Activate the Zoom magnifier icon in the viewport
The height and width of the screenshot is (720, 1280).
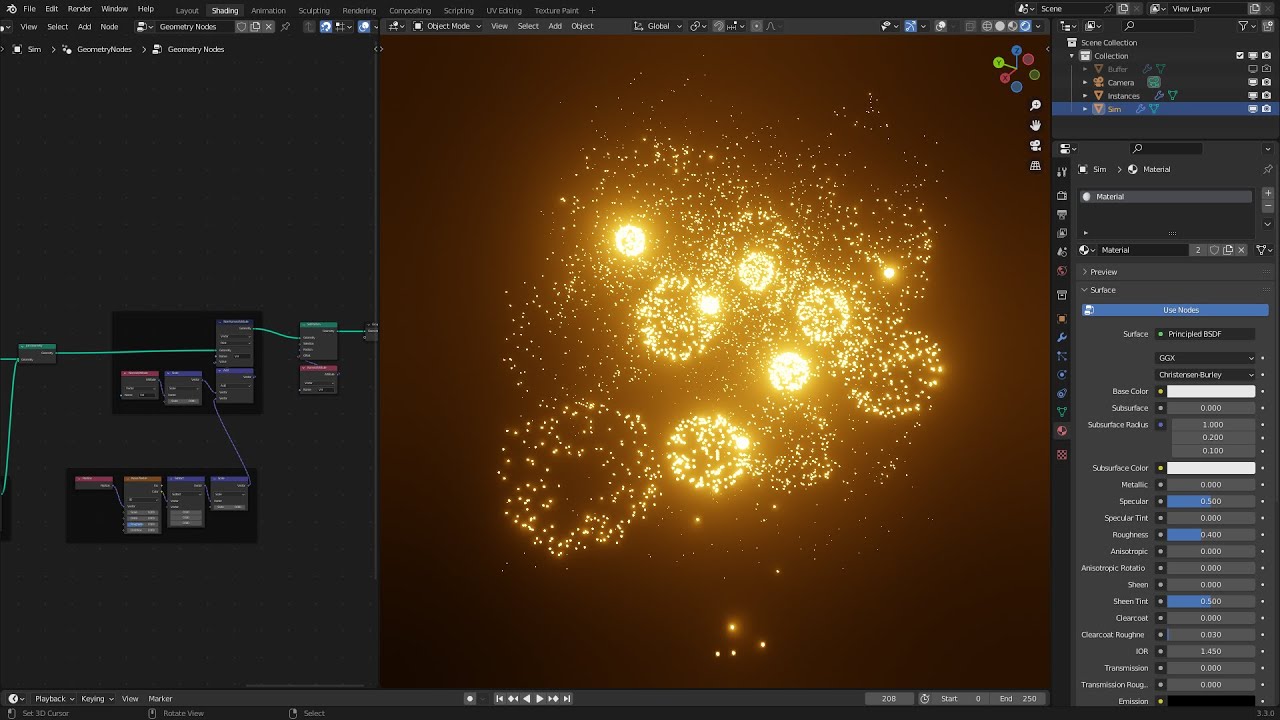pyautogui.click(x=1035, y=104)
